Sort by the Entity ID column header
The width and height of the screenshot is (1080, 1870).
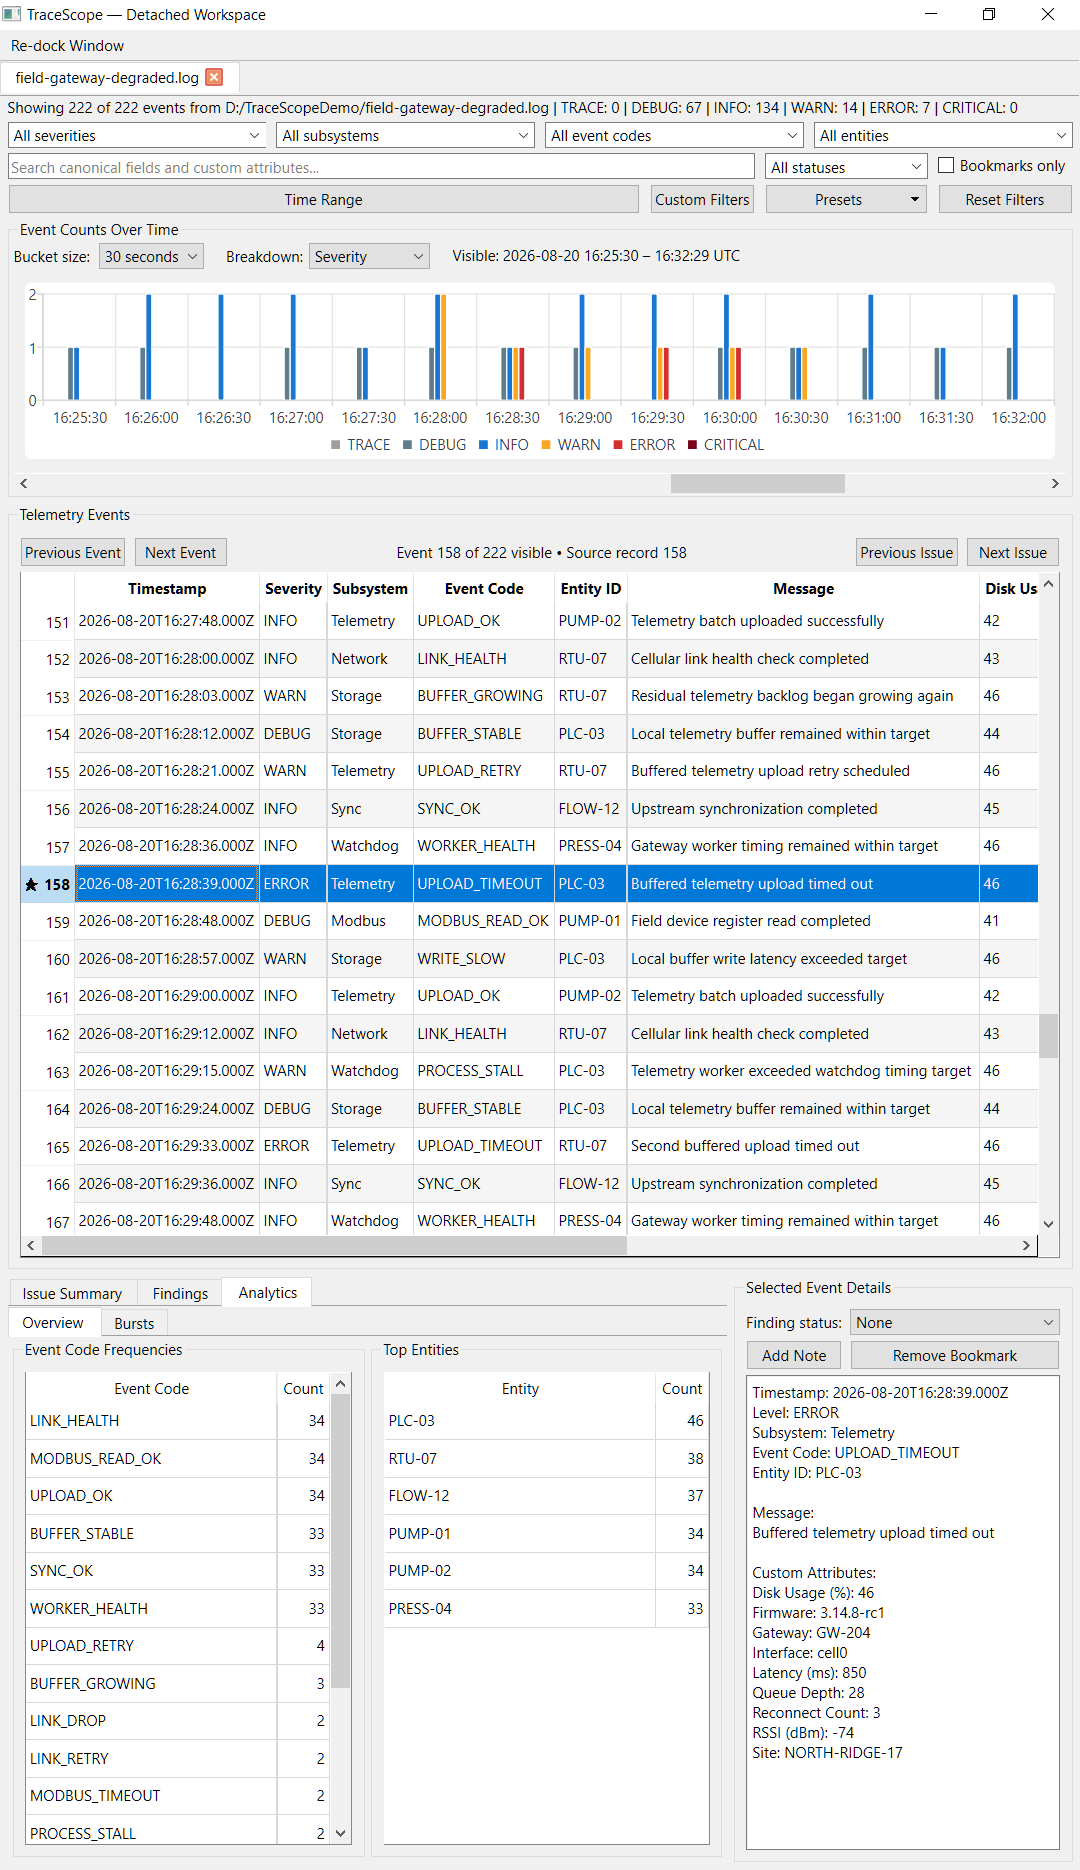(x=590, y=588)
